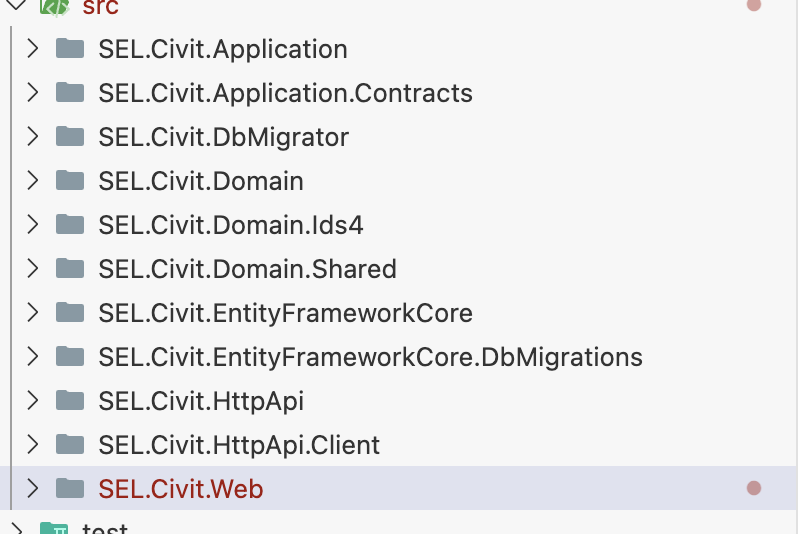Expand the SEL.Civit.EntityFrameworkCore.DbMigrations chevron
Image resolution: width=802 pixels, height=534 pixels.
point(32,356)
